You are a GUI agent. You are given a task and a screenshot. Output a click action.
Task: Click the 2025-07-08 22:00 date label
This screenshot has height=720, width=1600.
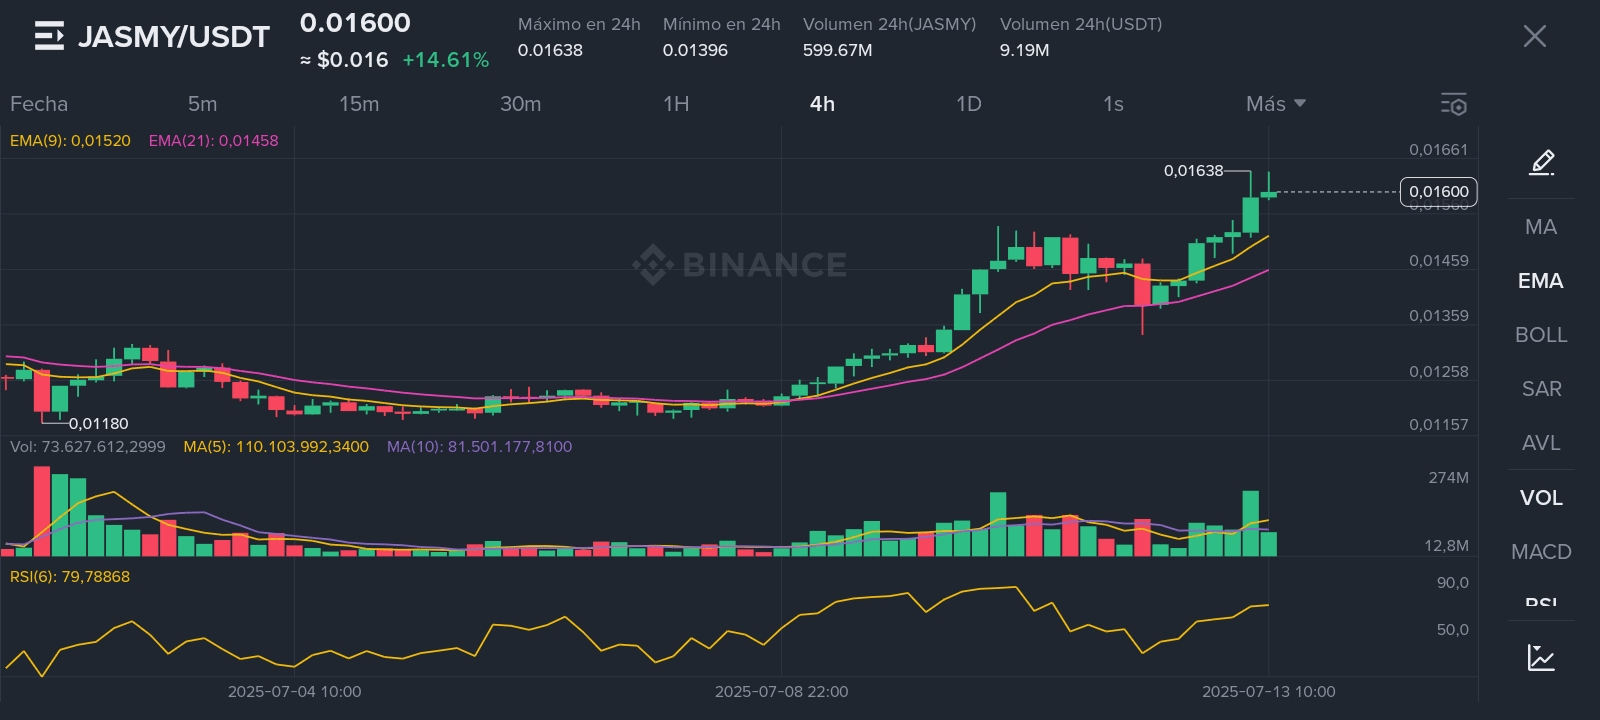781,692
